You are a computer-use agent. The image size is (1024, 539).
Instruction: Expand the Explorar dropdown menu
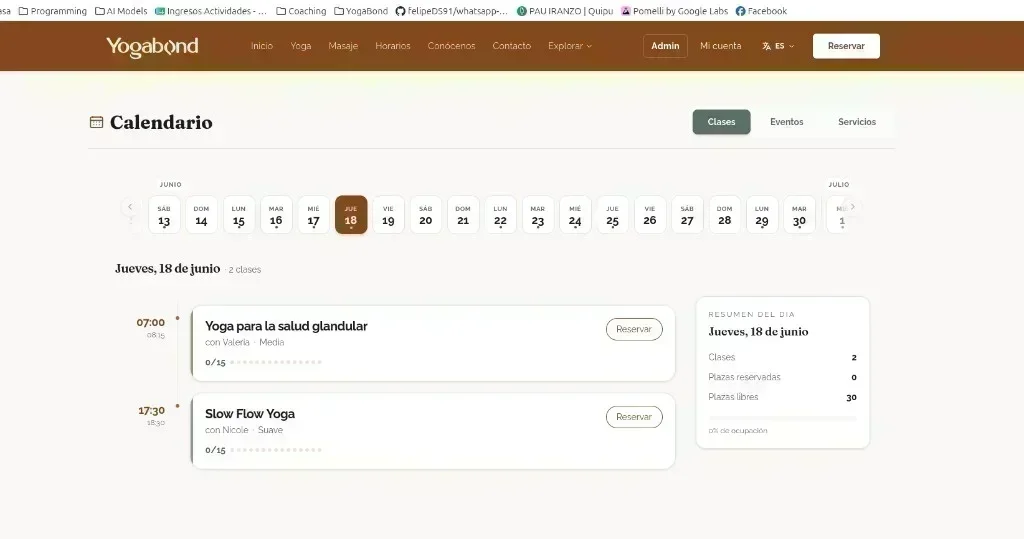tap(570, 46)
